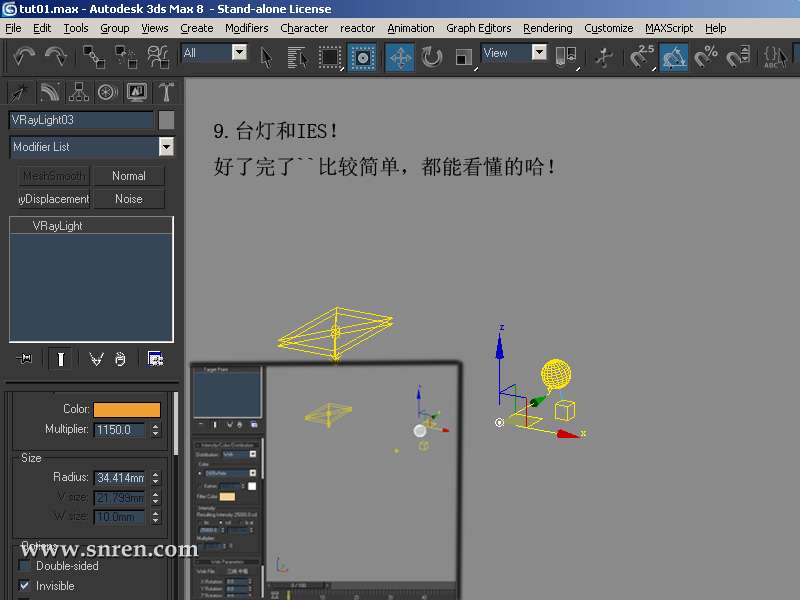
Task: Click the Radius spinner arrows
Action: tap(156, 478)
